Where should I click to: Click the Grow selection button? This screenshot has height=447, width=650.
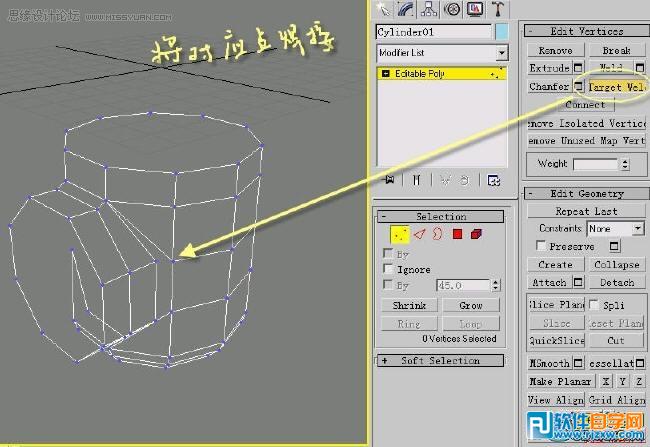click(471, 306)
